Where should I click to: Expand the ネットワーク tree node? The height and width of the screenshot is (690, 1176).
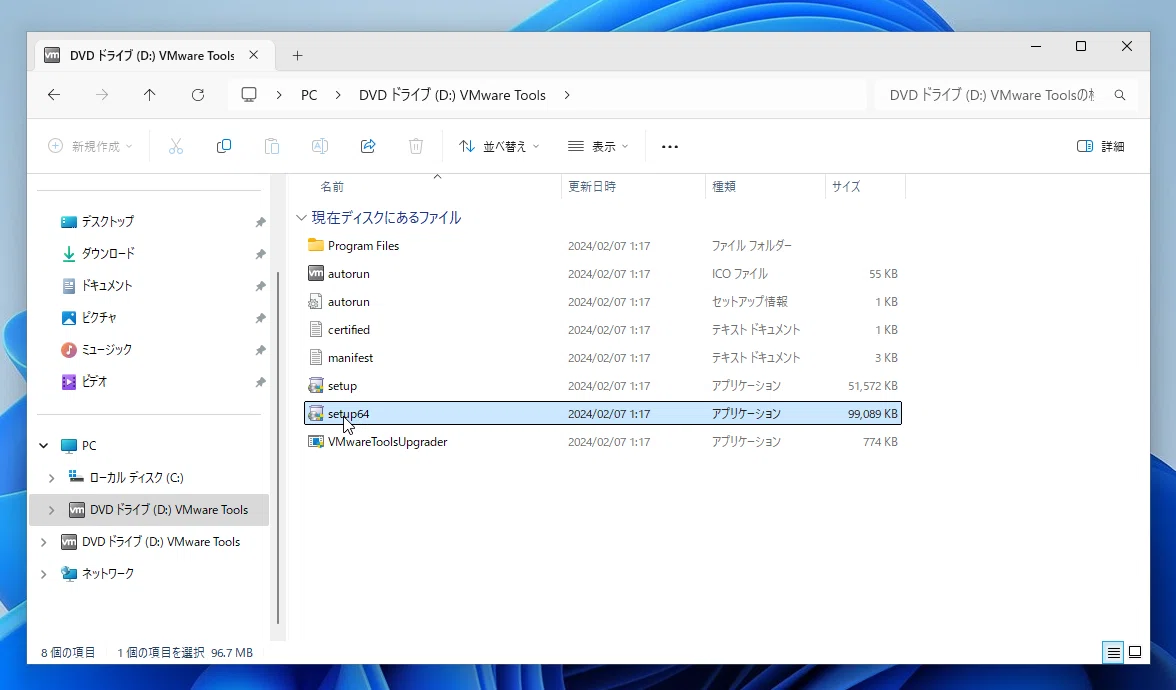pos(44,574)
